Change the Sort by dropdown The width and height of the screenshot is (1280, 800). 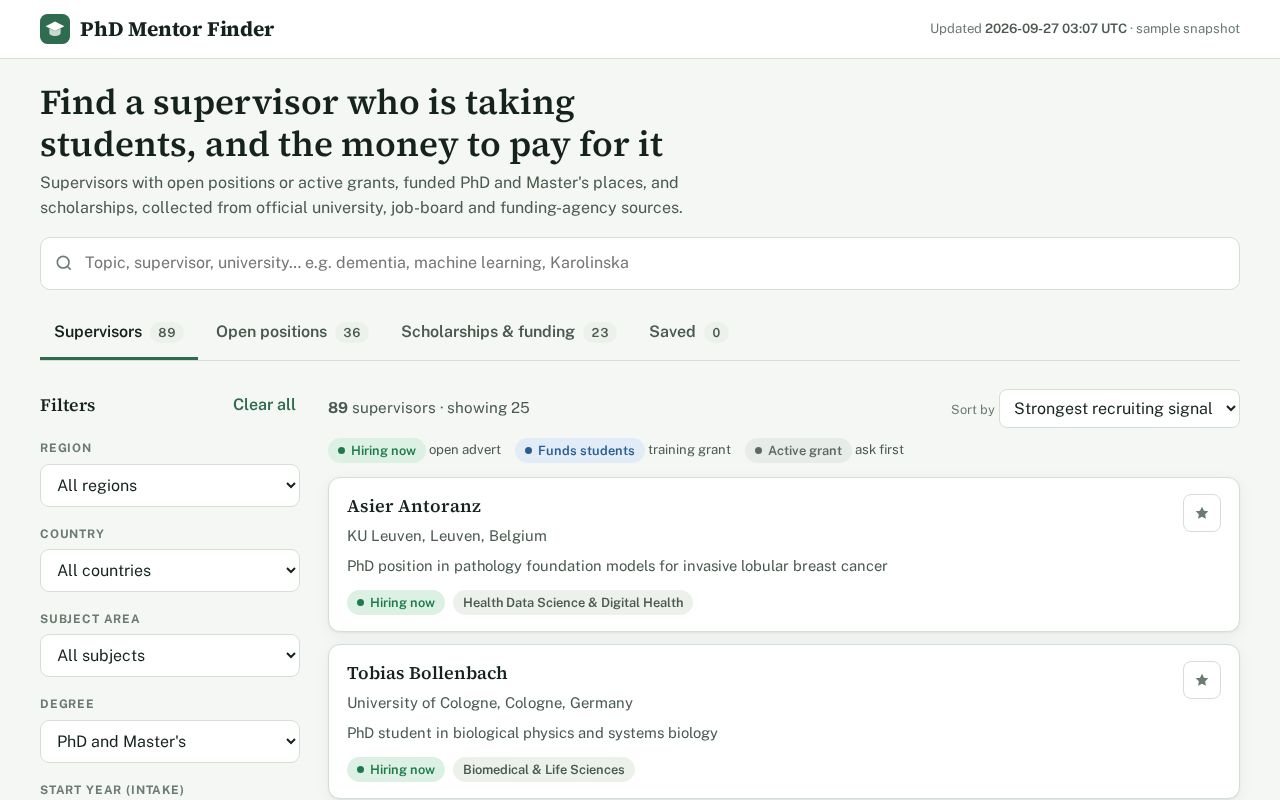point(1119,408)
